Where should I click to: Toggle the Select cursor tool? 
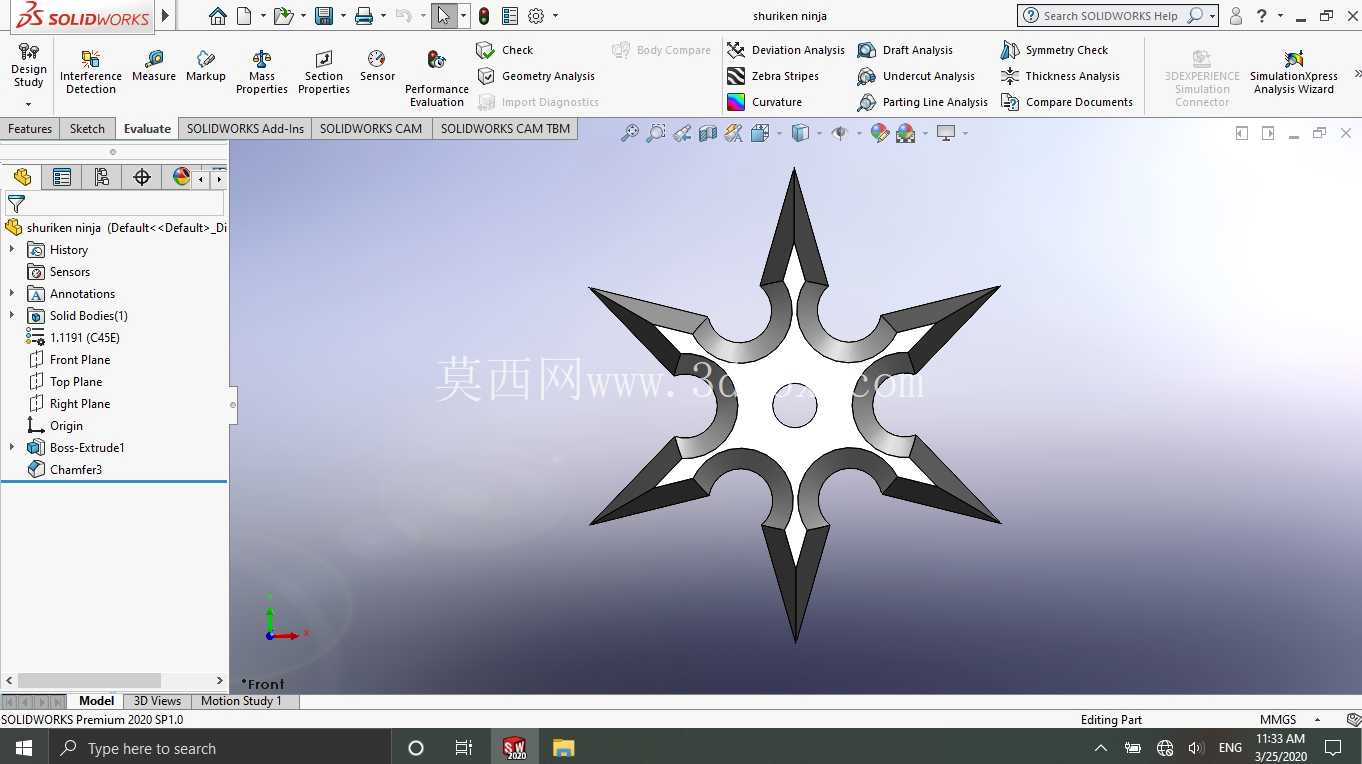point(444,16)
